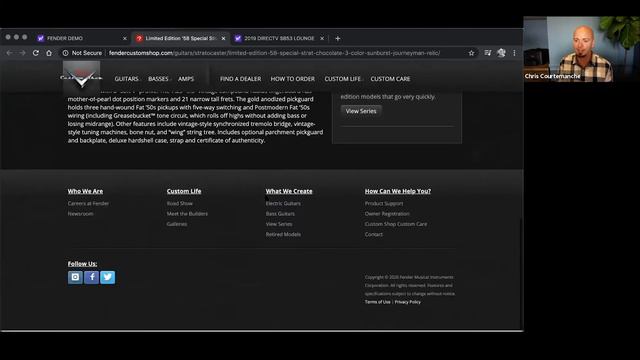The width and height of the screenshot is (640, 360).
Task: Click Chris Courtemanche's webcam video
Action: pos(582,49)
